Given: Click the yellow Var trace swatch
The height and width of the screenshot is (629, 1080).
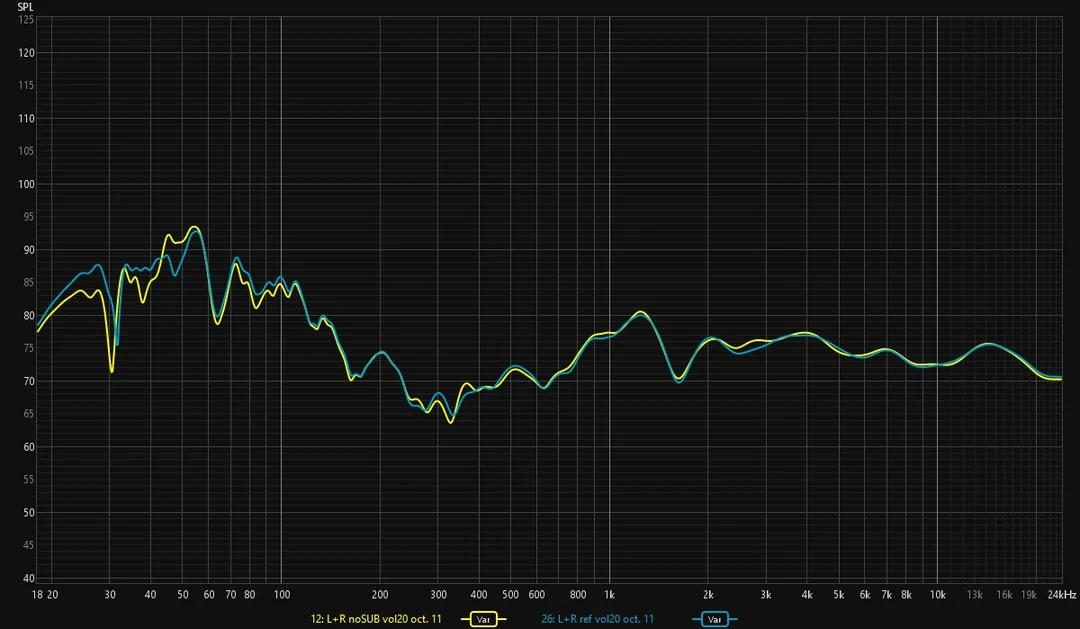Looking at the screenshot, I should pos(484,619).
